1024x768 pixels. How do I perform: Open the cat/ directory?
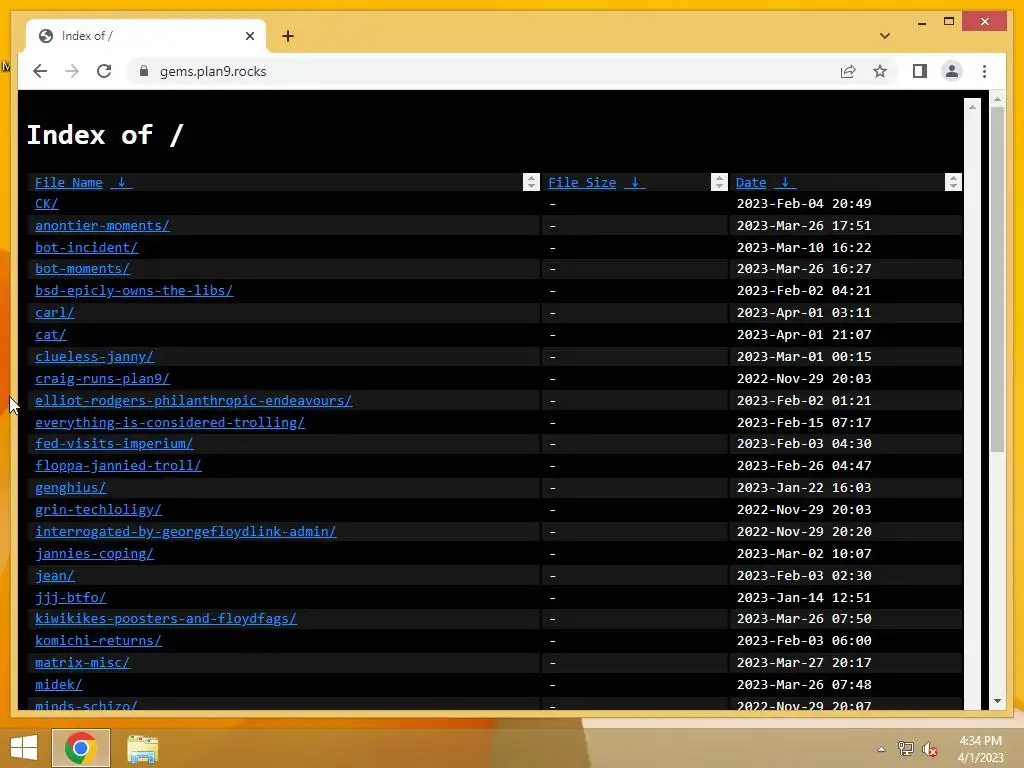click(x=51, y=335)
